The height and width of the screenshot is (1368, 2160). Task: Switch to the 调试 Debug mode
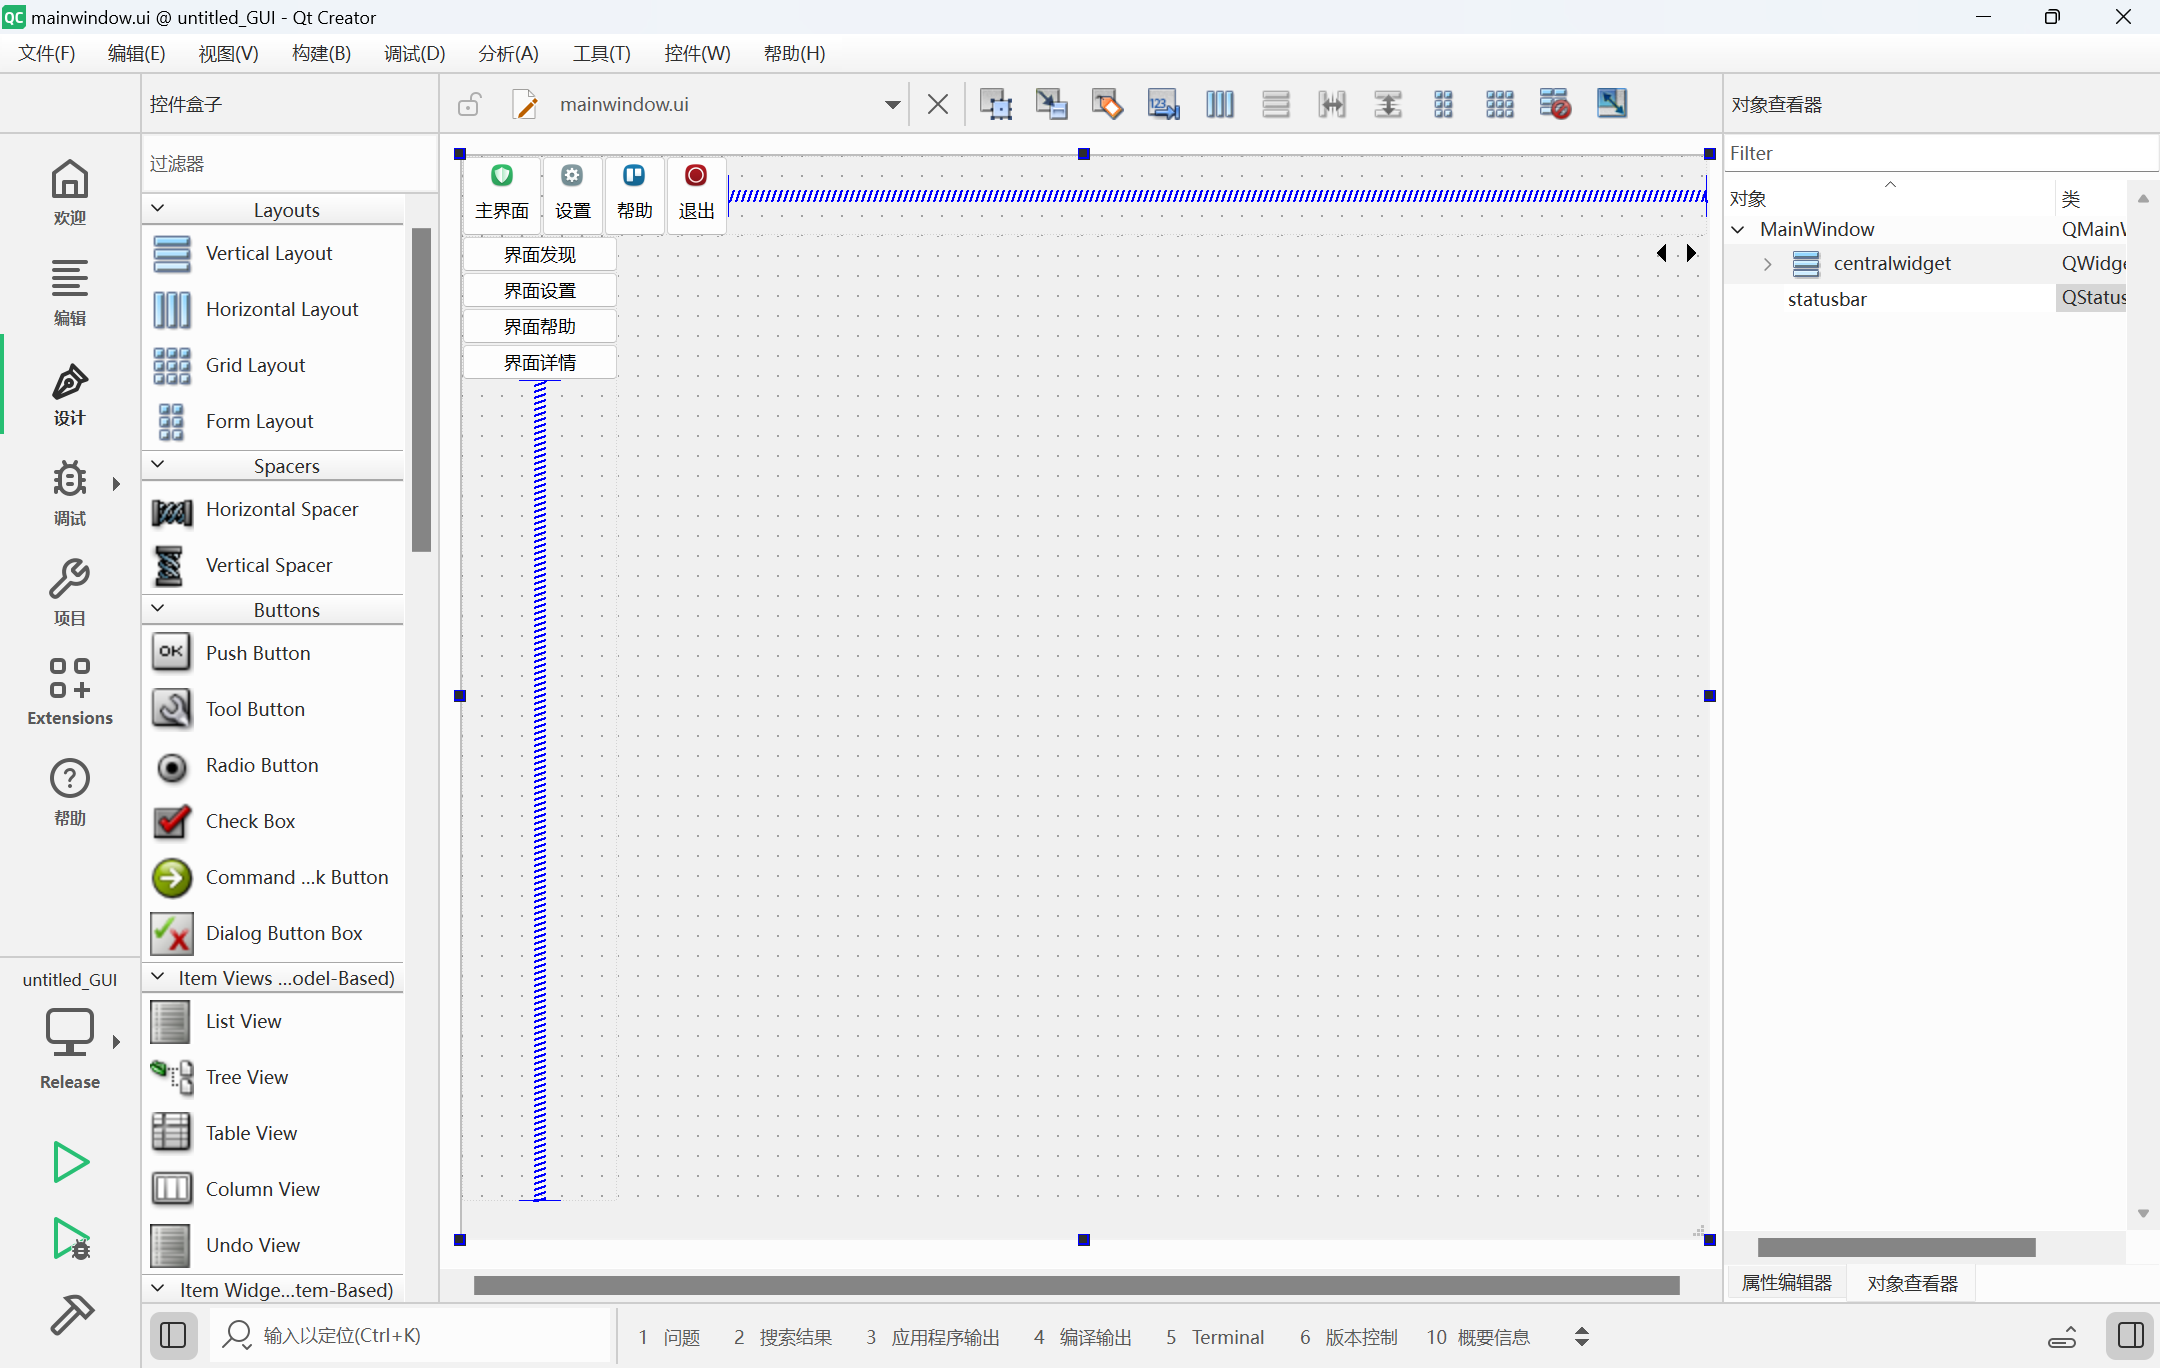69,492
